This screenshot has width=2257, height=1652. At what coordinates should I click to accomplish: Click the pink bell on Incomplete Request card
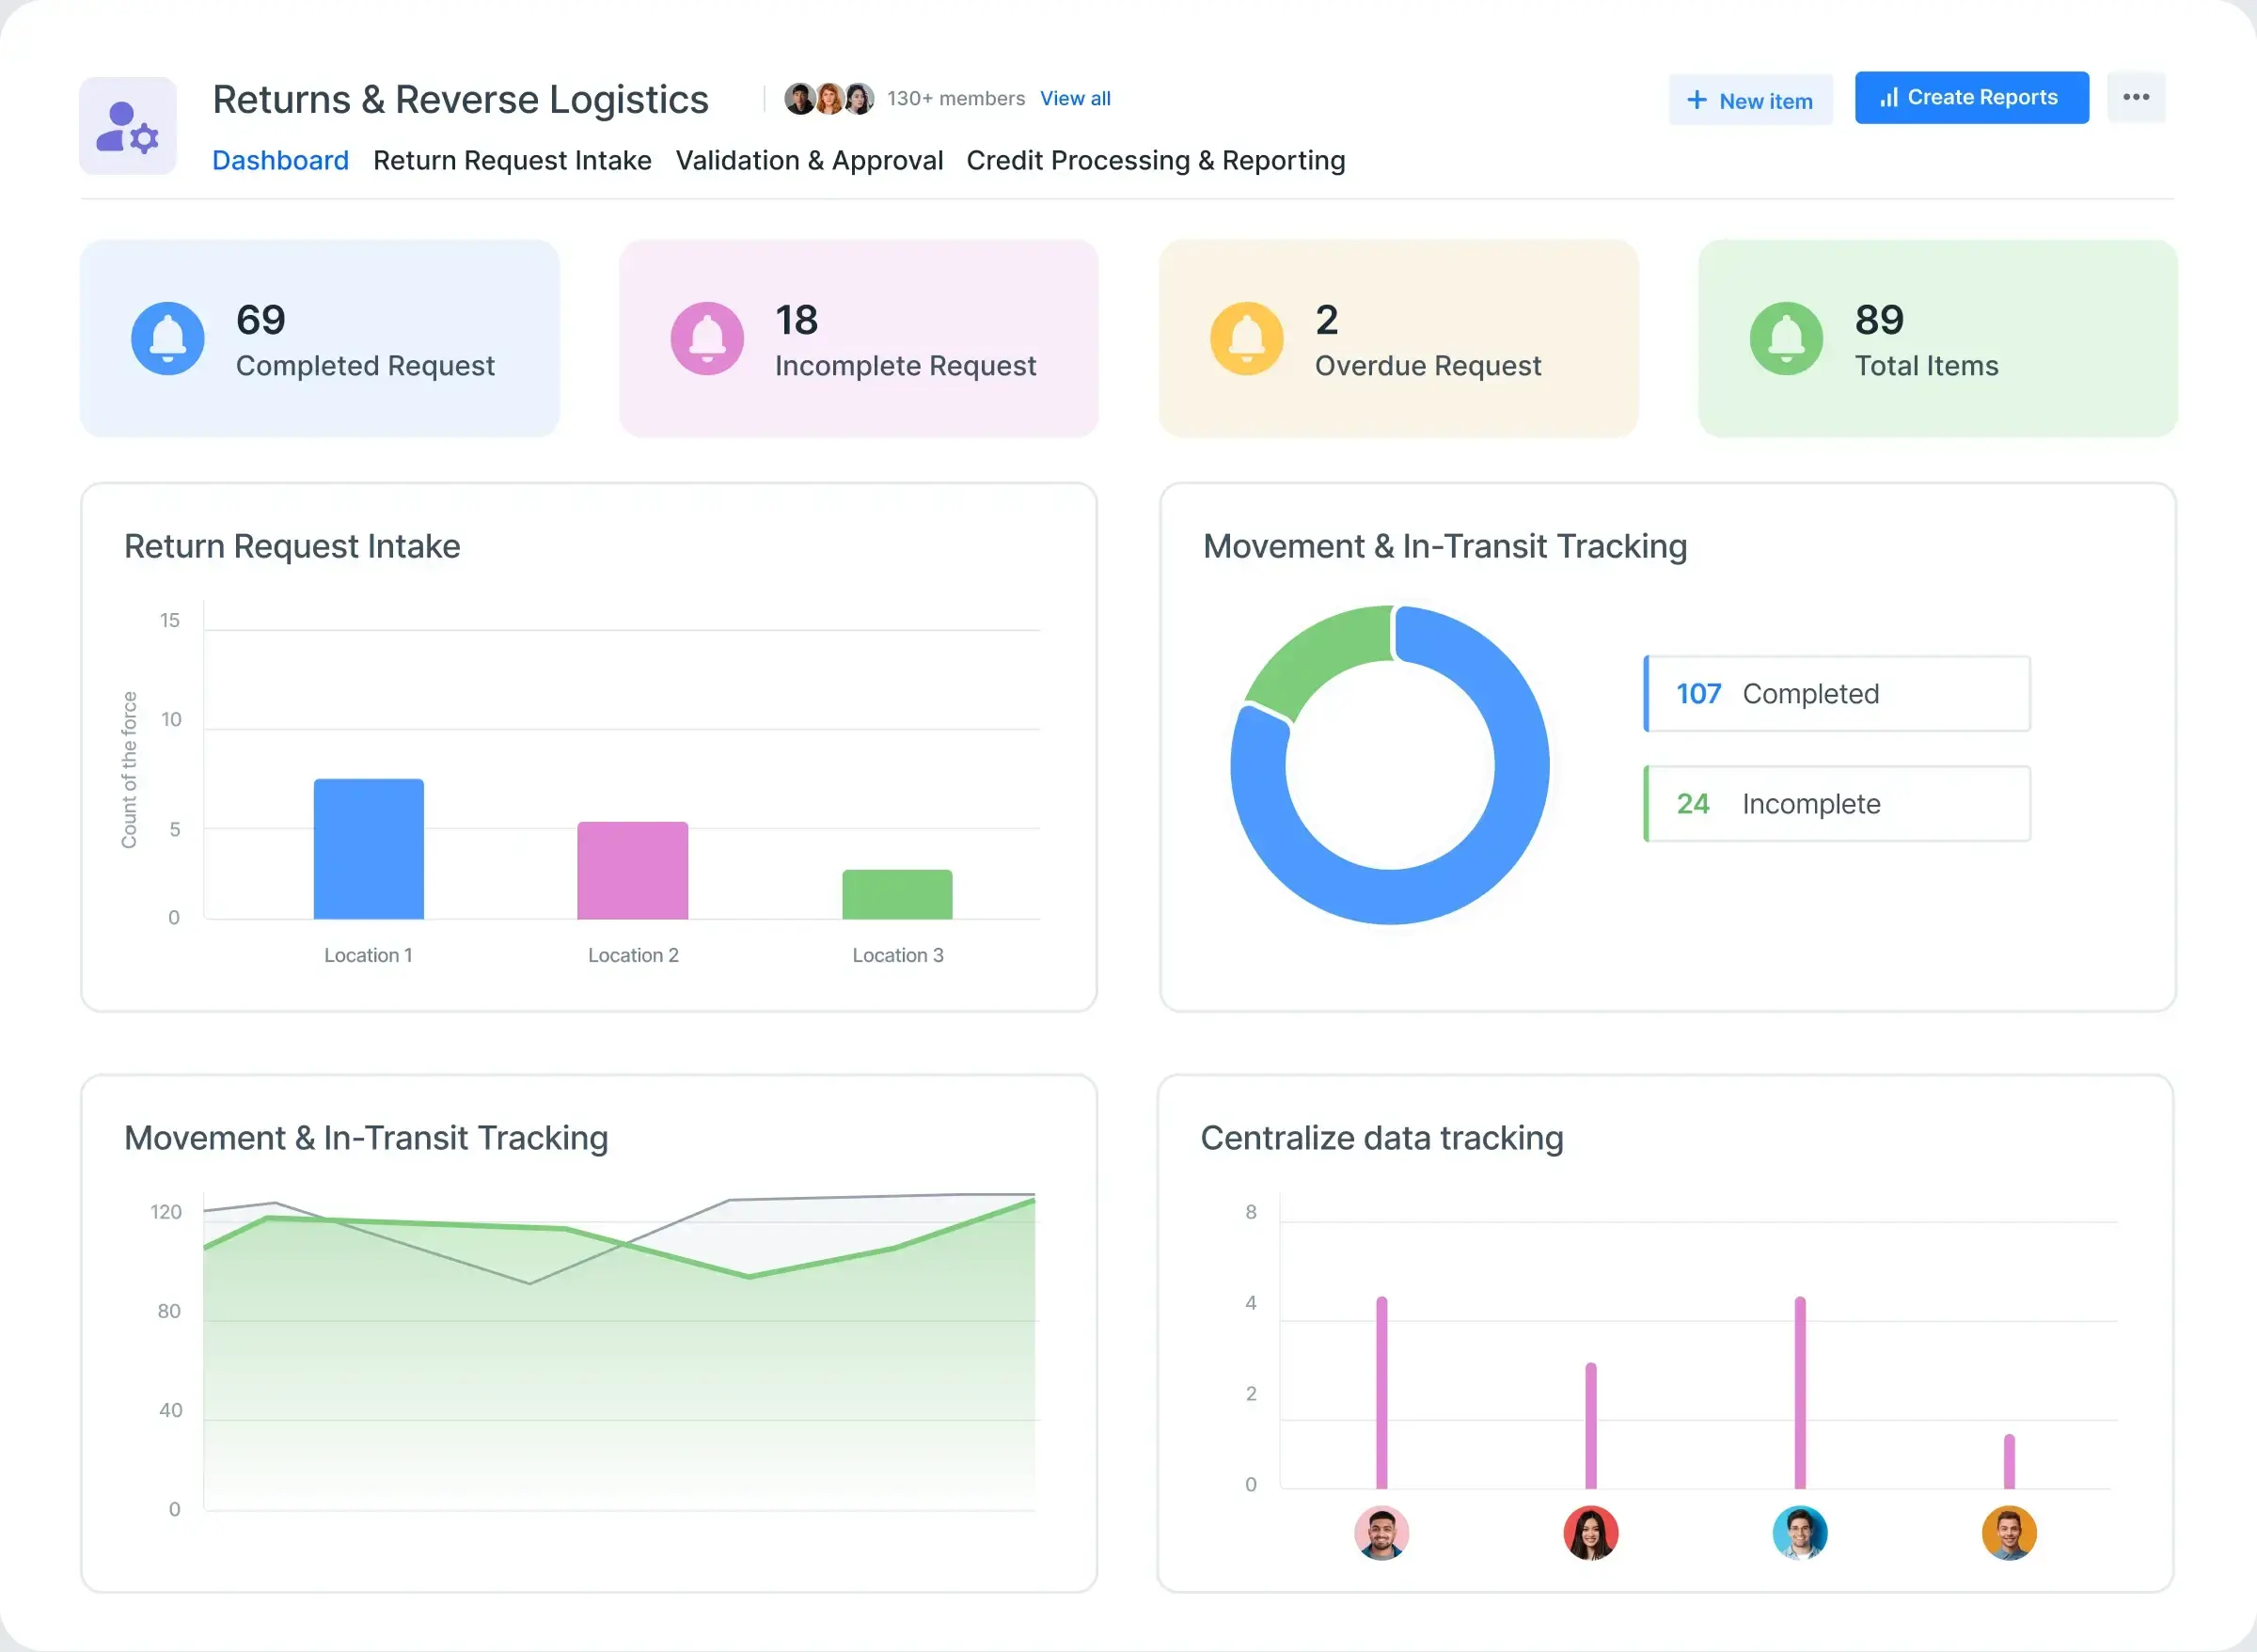[x=707, y=338]
